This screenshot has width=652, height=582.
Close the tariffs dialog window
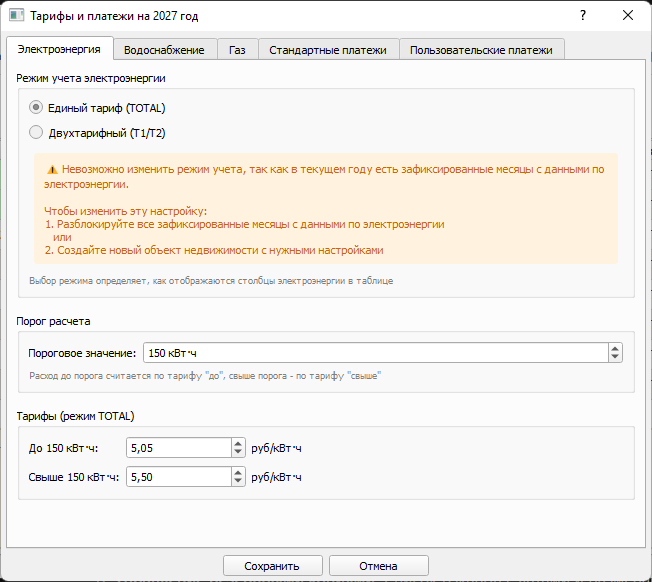[x=627, y=16]
